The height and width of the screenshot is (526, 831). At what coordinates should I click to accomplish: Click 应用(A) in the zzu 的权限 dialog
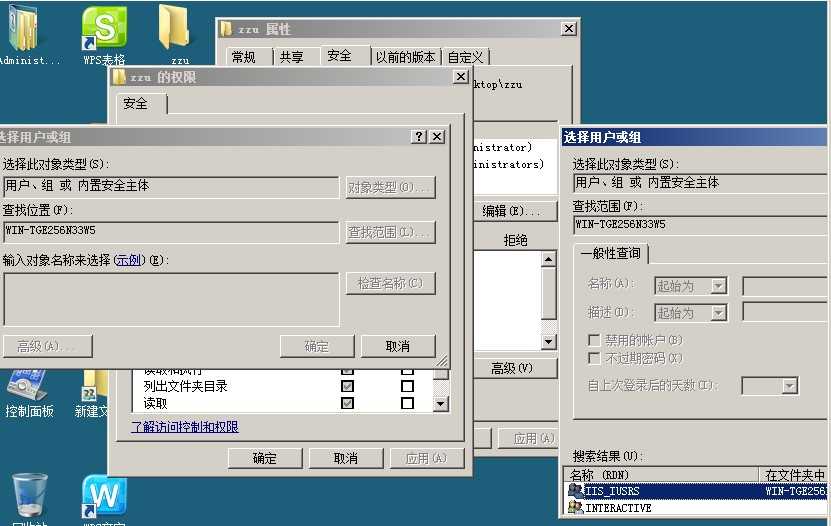(x=427, y=458)
